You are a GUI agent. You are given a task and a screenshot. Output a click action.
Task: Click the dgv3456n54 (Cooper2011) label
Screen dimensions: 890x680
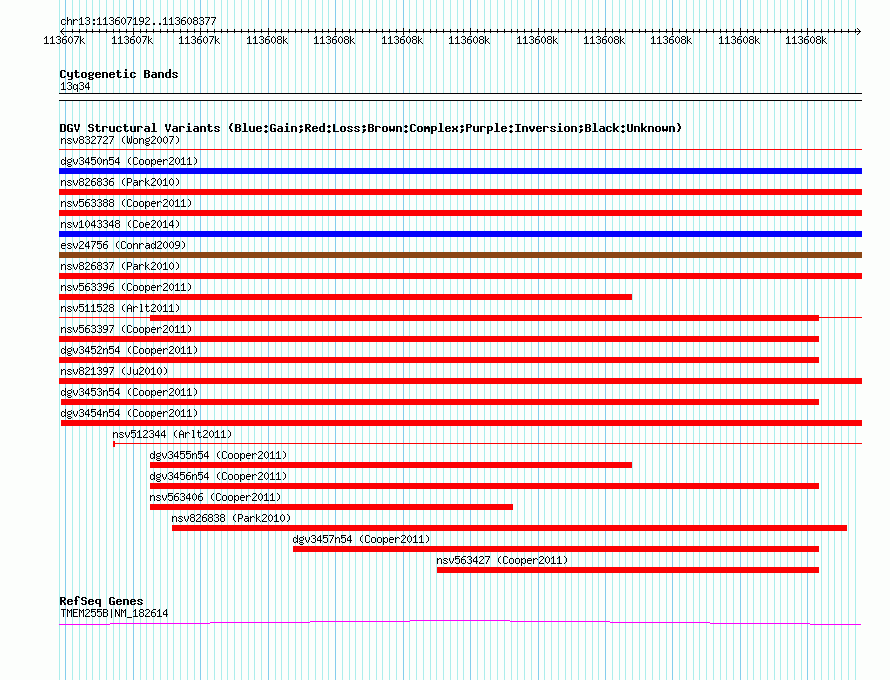(x=218, y=476)
